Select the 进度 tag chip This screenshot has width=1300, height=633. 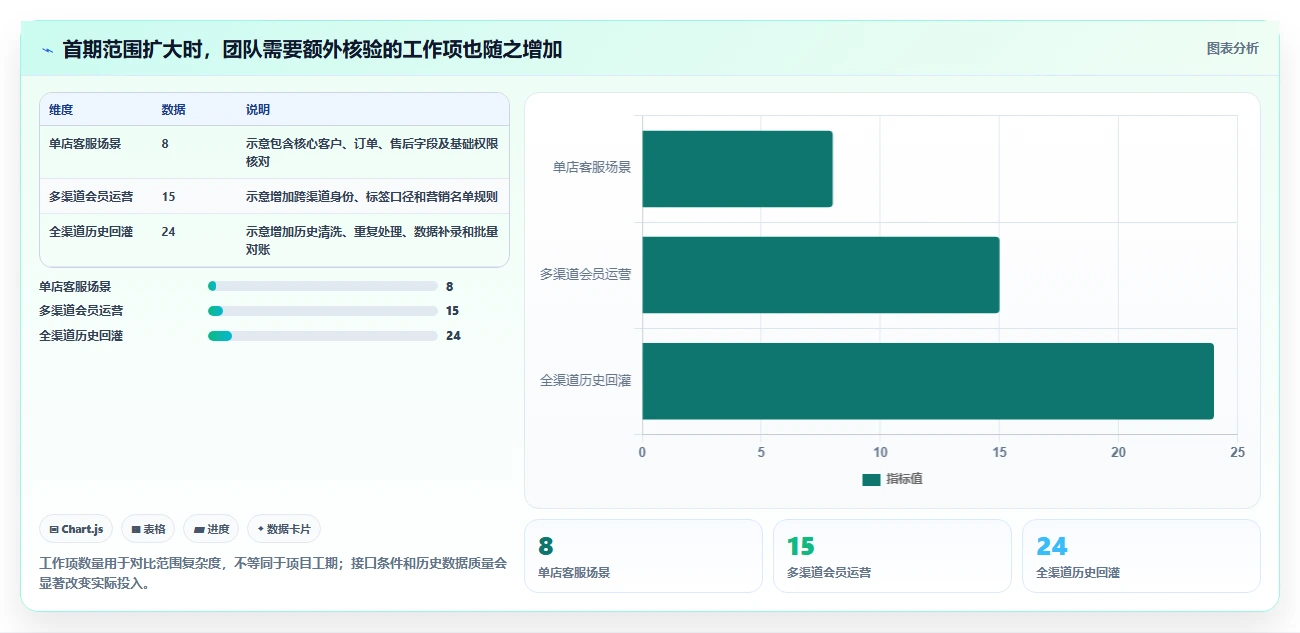point(211,529)
